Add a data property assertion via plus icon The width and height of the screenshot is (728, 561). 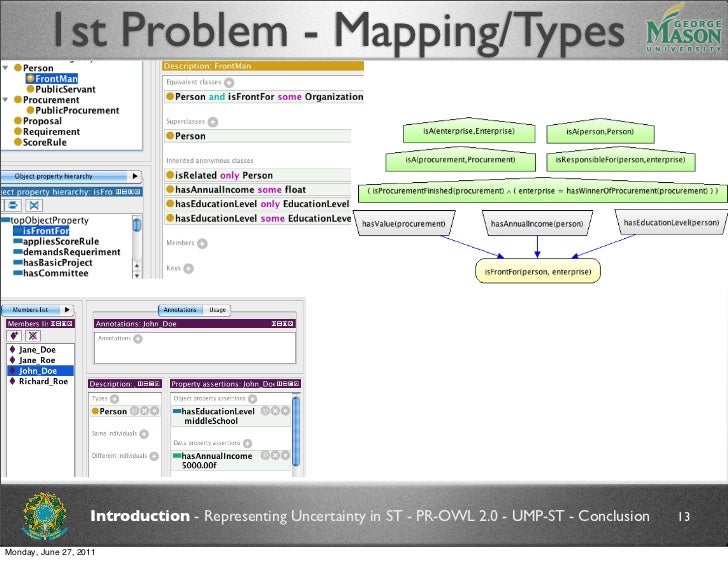tap(247, 444)
